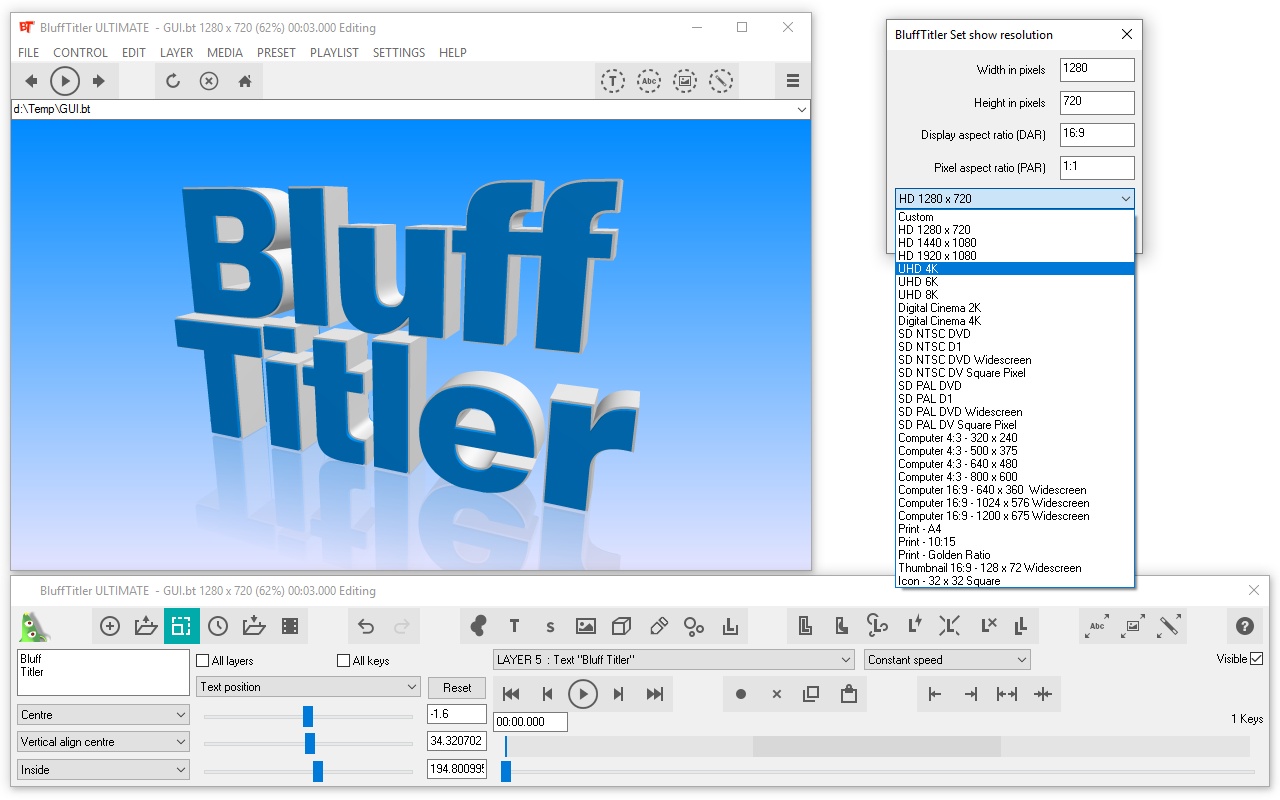Screen dimensions: 1280x800
Task: Click the Width in pixels input field
Action: [x=1096, y=70]
